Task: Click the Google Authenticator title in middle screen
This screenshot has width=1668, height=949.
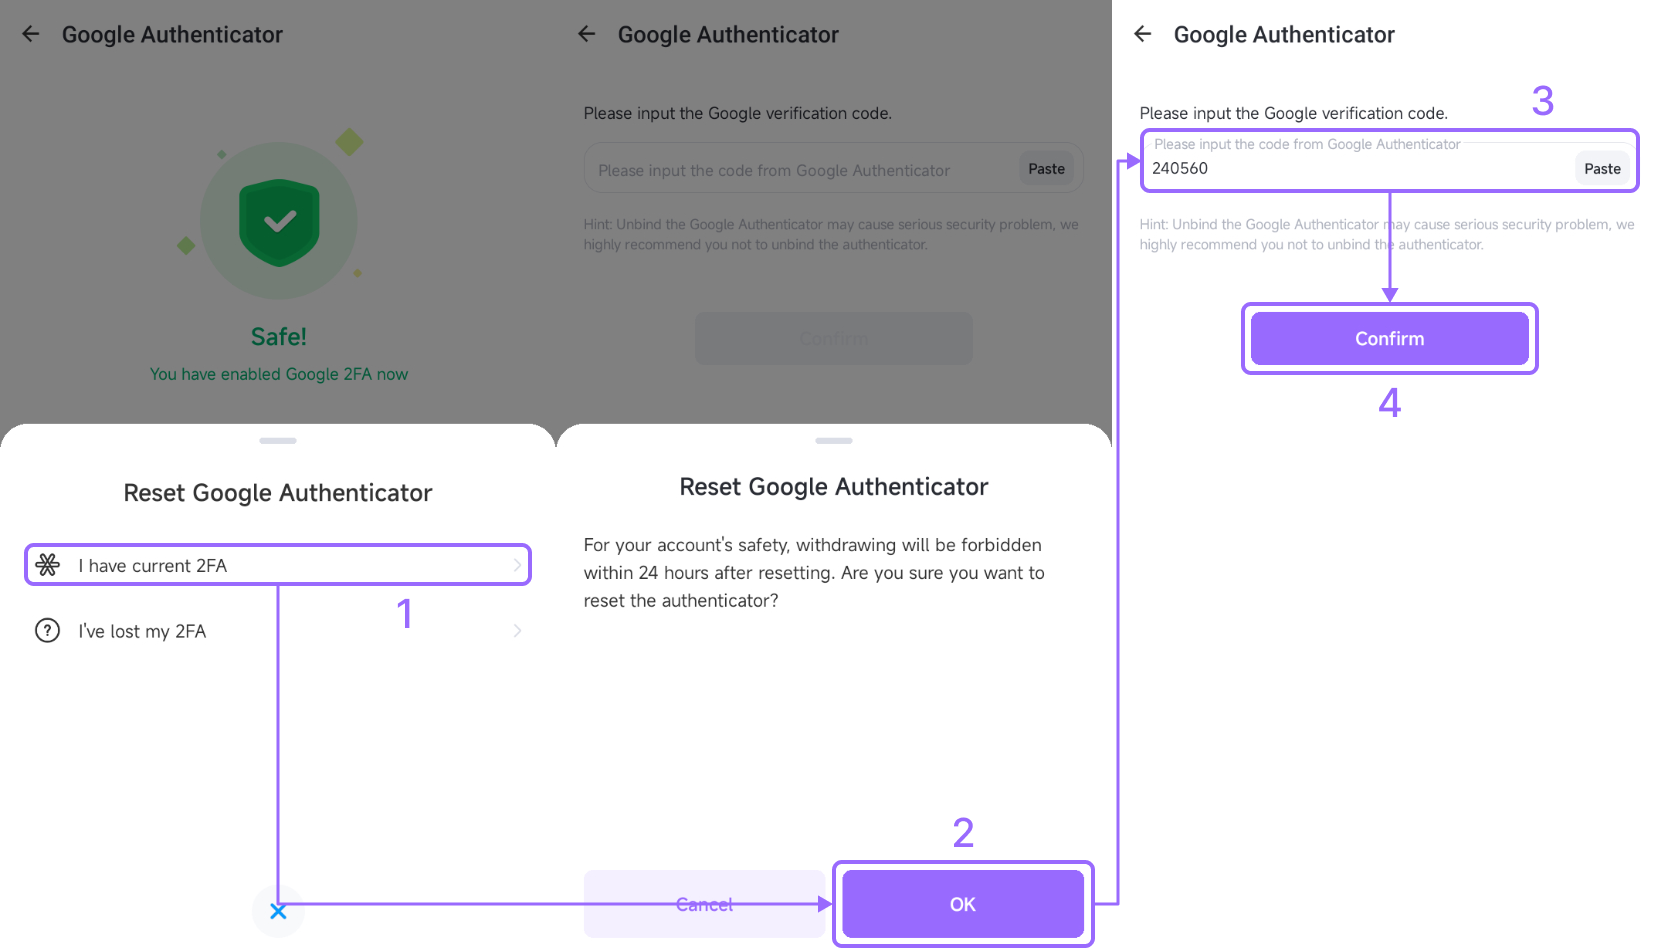Action: (x=728, y=35)
